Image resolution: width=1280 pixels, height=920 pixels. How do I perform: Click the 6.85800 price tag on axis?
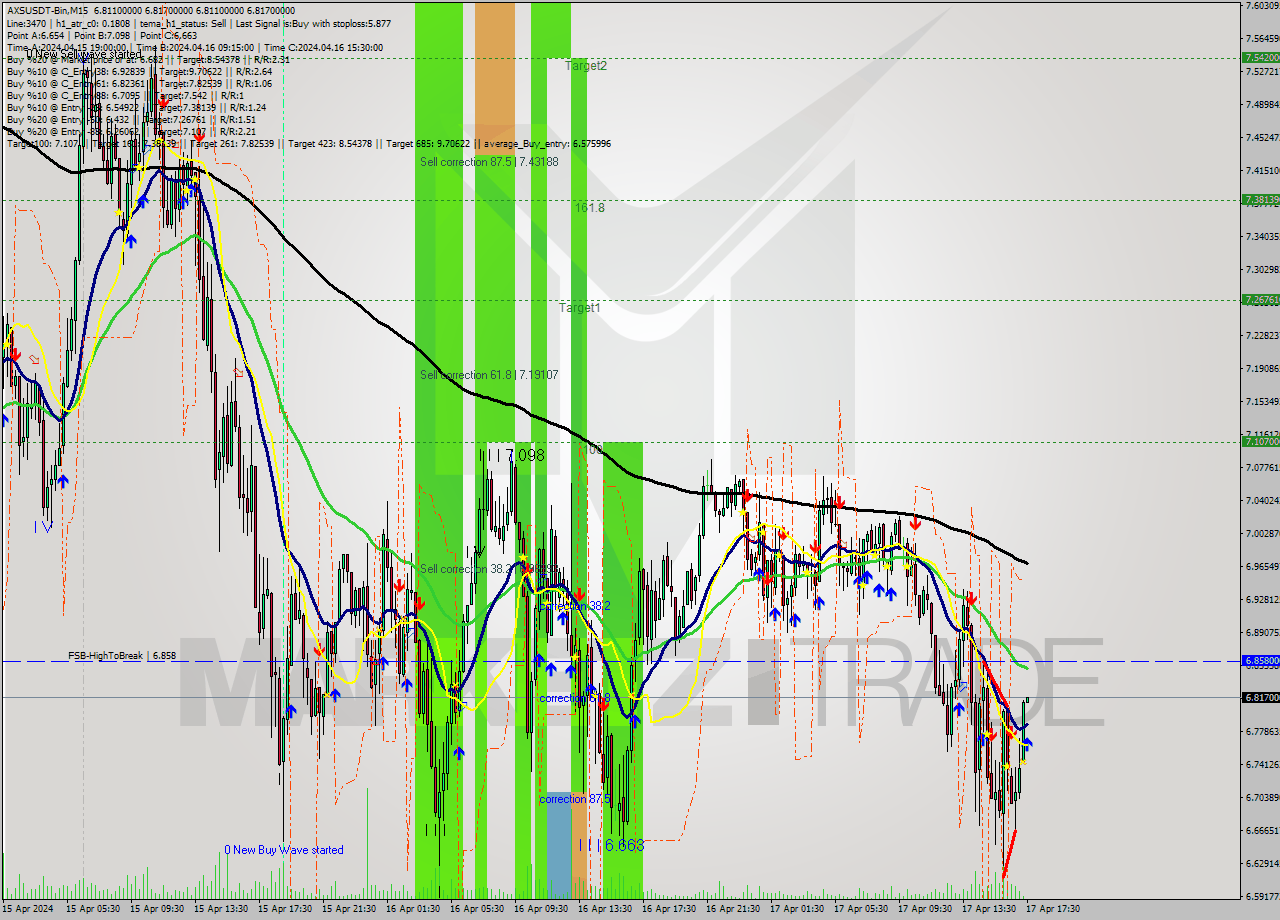[1260, 661]
